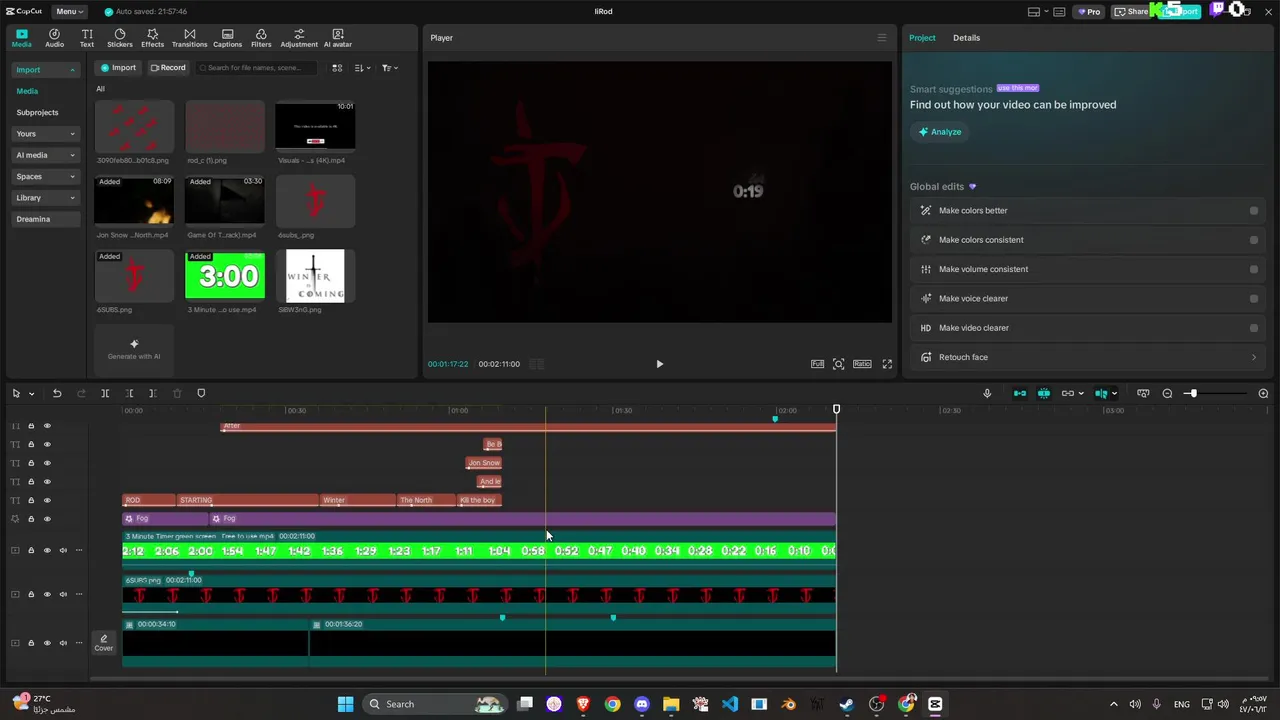Viewport: 1280px width, 720px height.
Task: Open the Transitions panel
Action: 189,38
